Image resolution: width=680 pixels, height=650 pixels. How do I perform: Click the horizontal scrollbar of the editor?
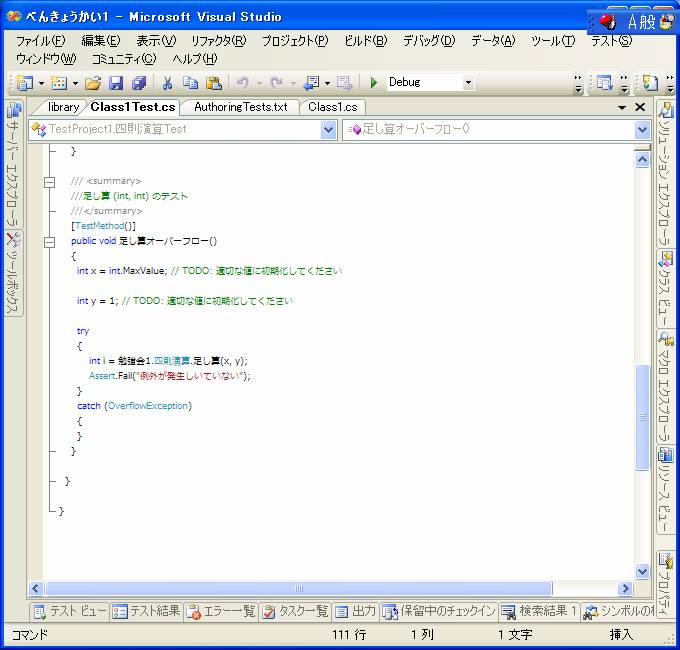300,589
